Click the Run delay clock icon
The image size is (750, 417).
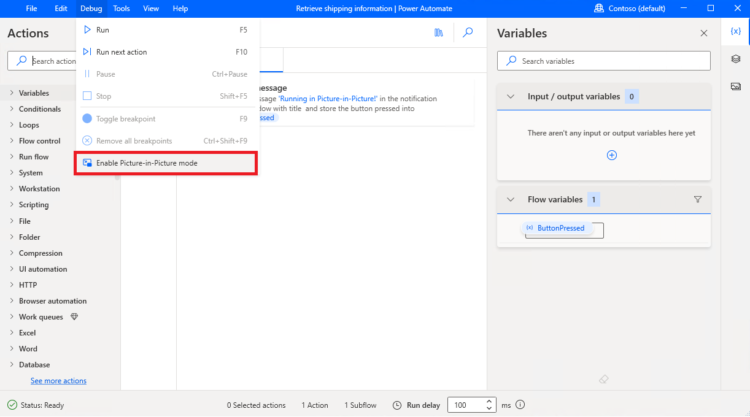pyautogui.click(x=397, y=405)
